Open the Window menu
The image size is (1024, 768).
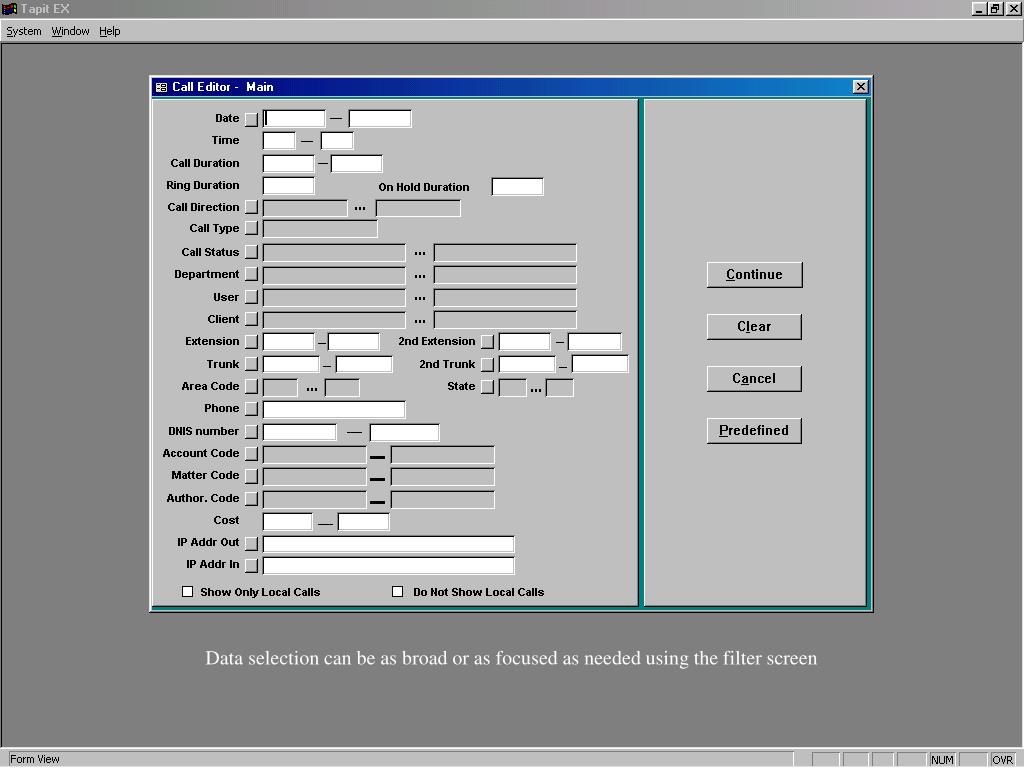tap(71, 31)
